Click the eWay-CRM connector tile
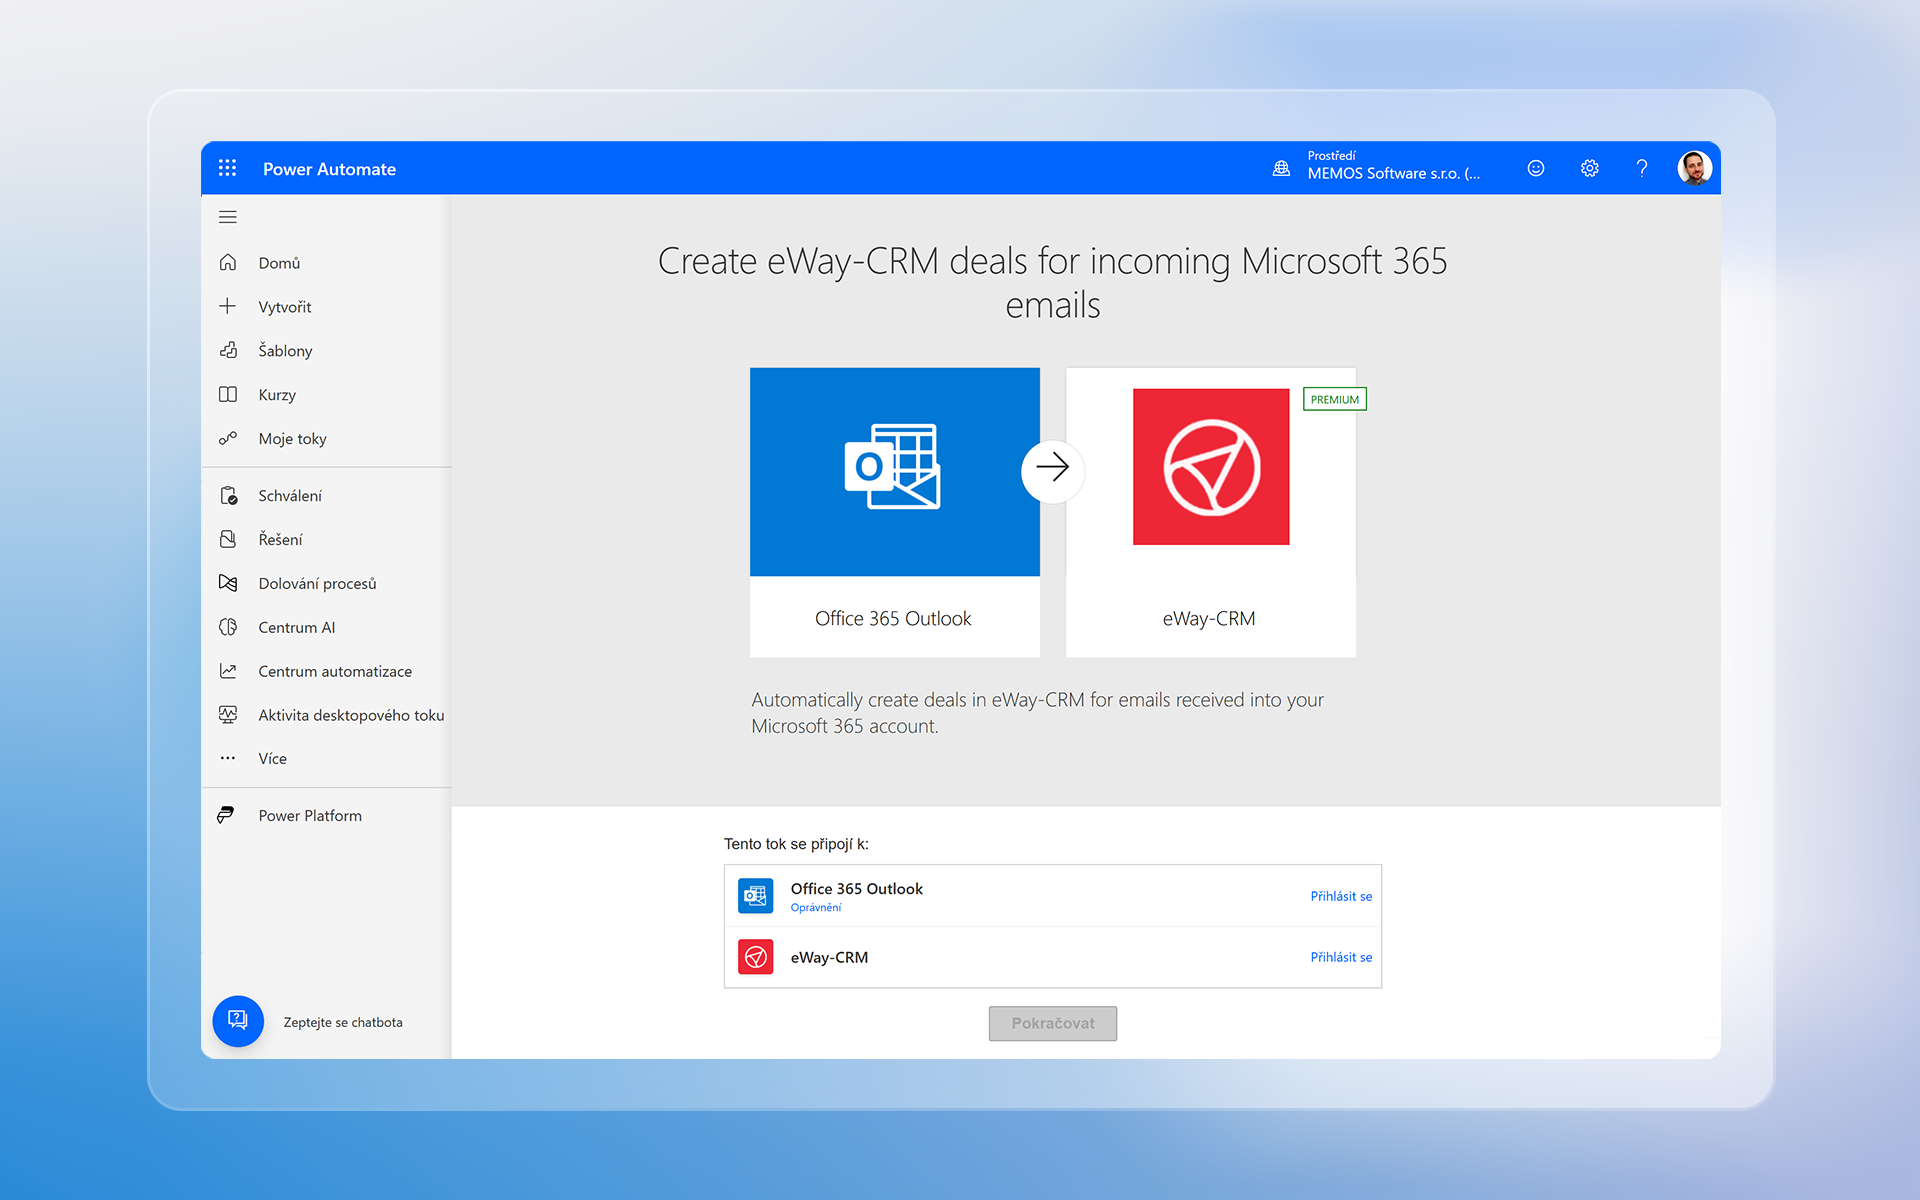1920x1200 pixels. pyautogui.click(x=1211, y=512)
